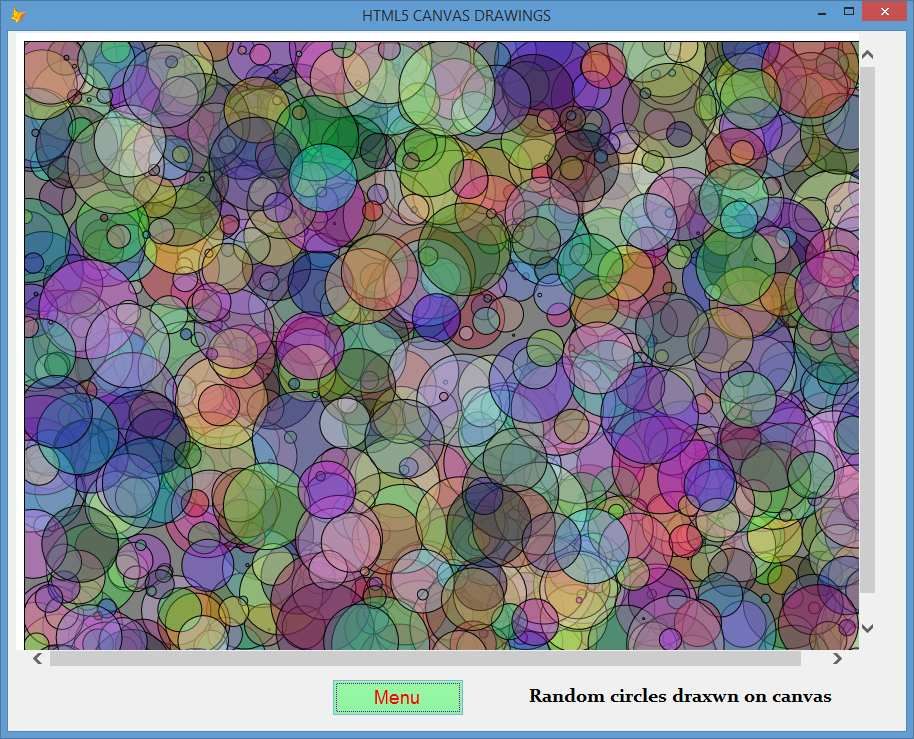914x739 pixels.
Task: Click the up arrow on the vertical scrollbar
Action: (x=866, y=54)
